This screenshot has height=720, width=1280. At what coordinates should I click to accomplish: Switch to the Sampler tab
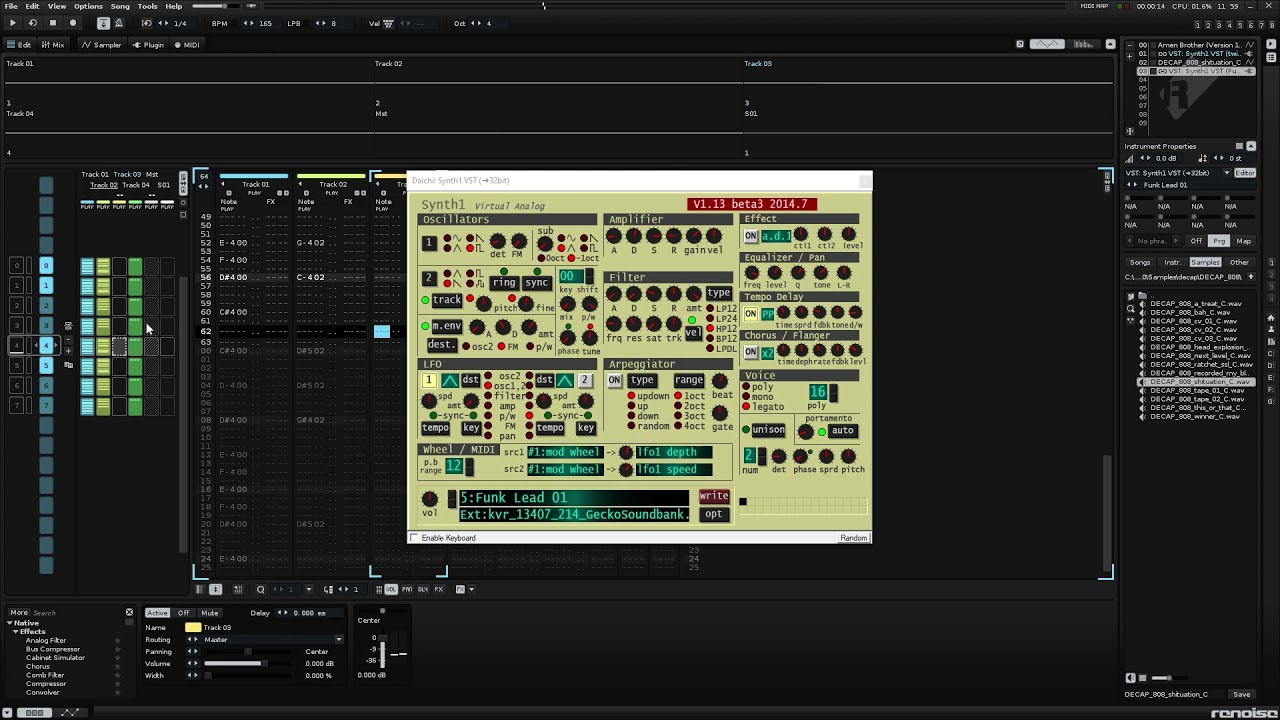coord(102,45)
